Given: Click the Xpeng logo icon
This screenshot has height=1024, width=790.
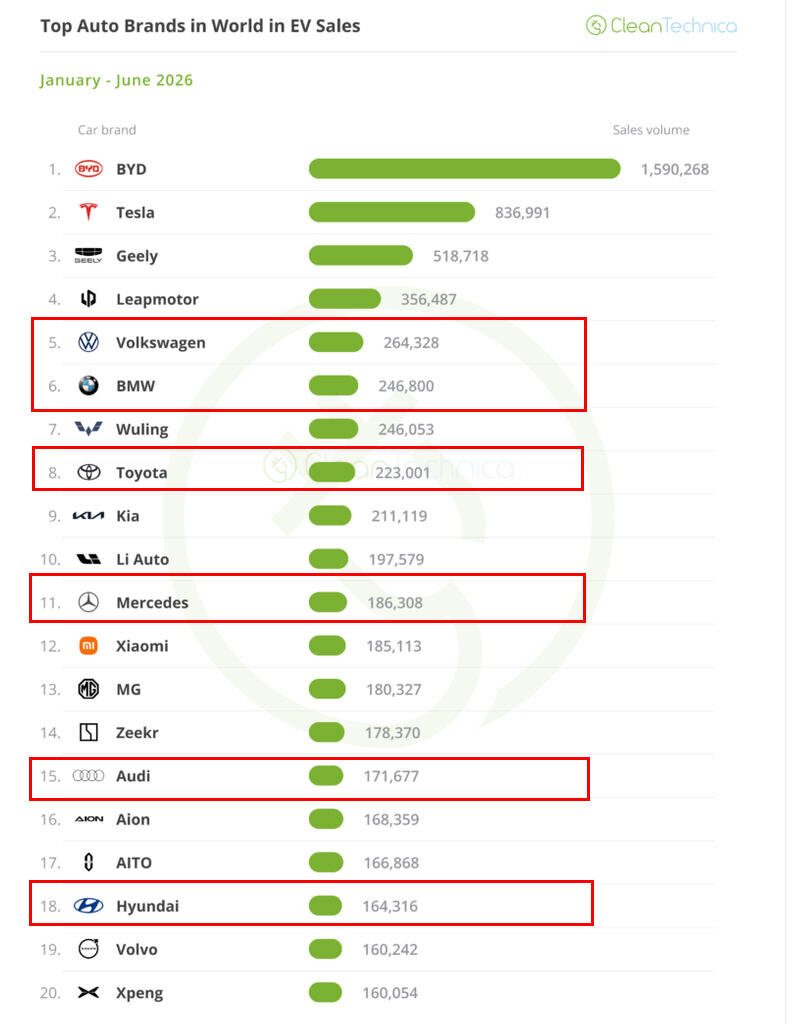Looking at the screenshot, I should click(88, 993).
